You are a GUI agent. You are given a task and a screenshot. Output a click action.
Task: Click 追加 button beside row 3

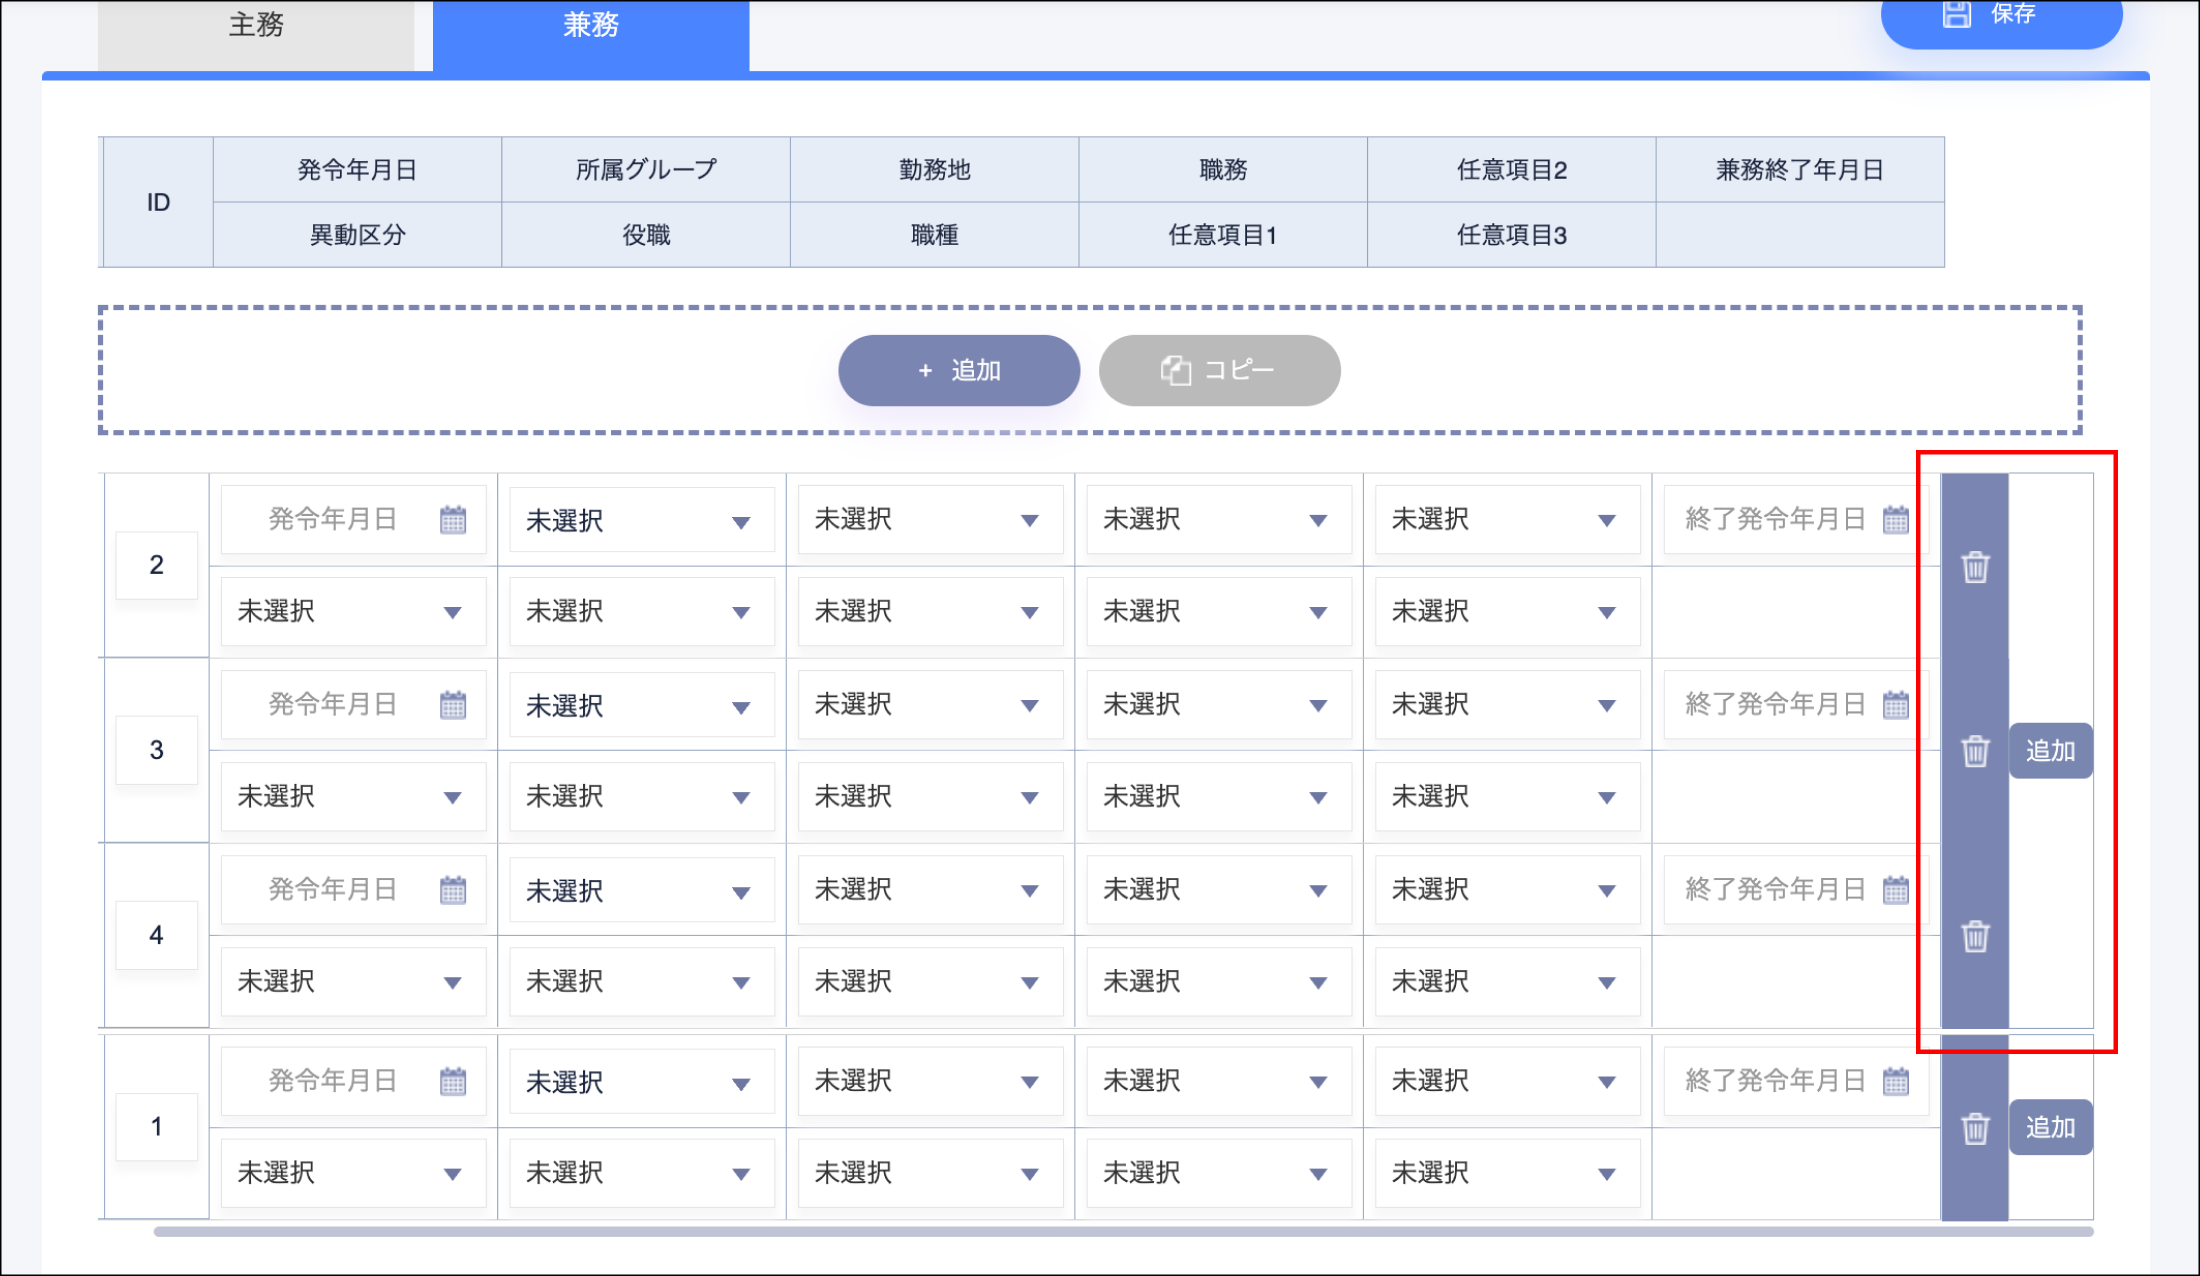click(x=2050, y=751)
